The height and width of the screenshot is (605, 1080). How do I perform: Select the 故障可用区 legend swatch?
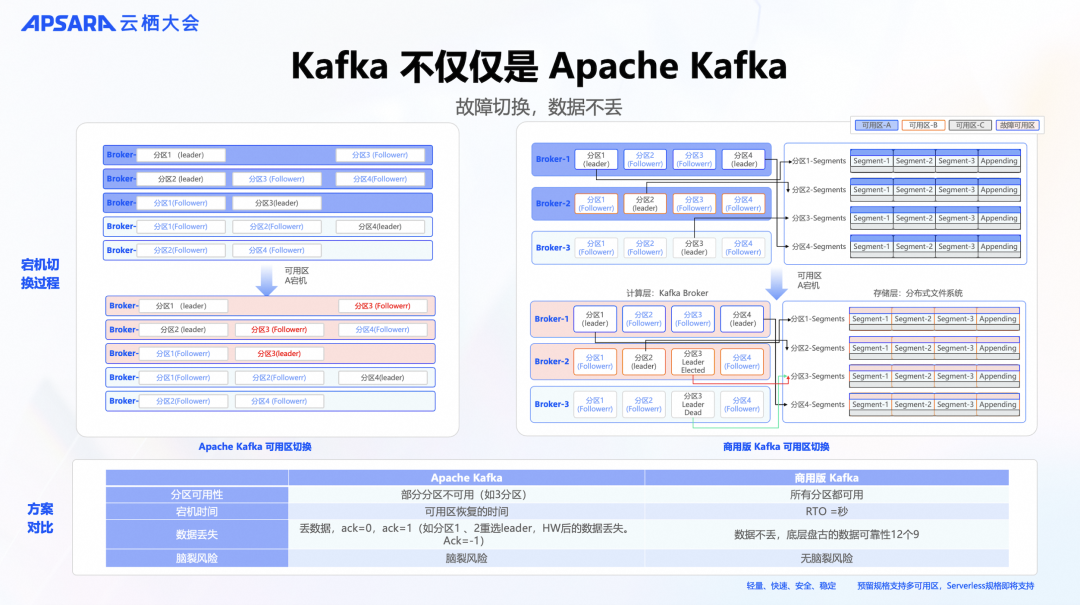(x=1017, y=125)
